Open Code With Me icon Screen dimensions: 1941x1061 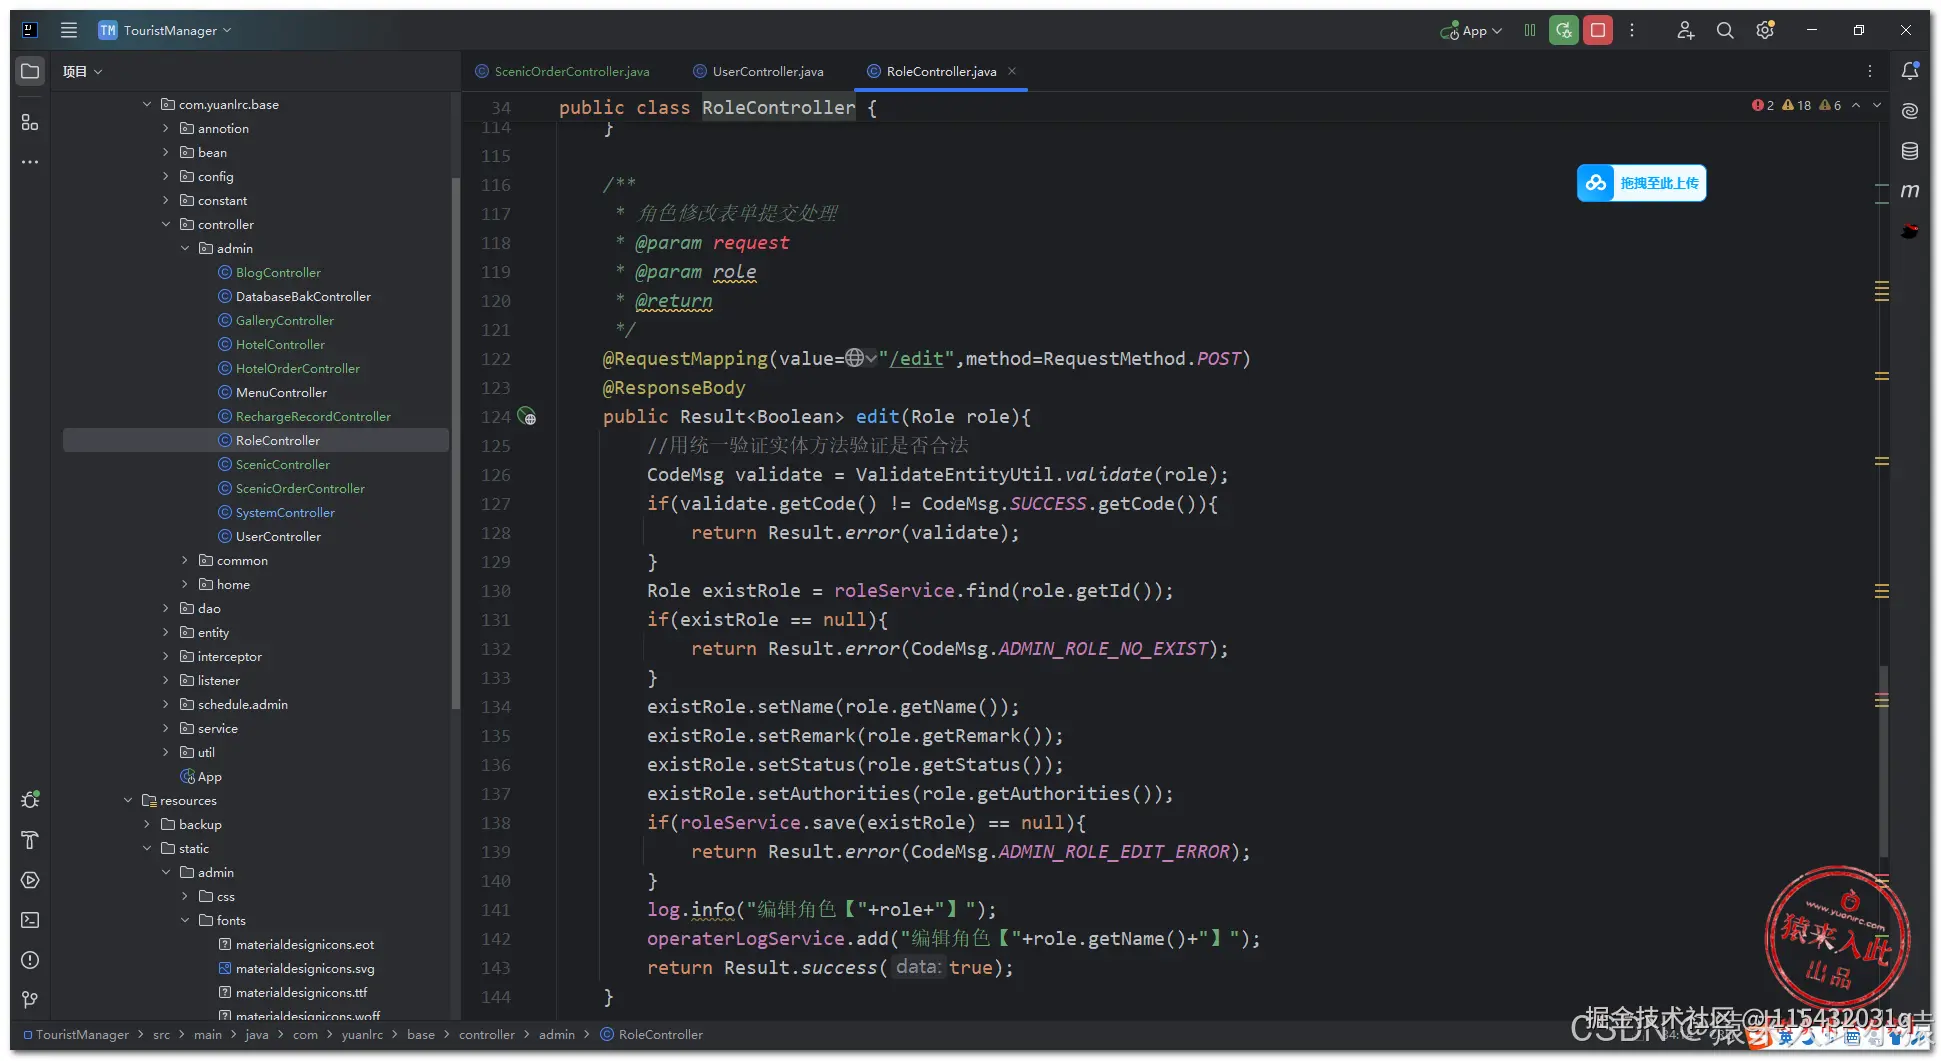[x=1685, y=30]
